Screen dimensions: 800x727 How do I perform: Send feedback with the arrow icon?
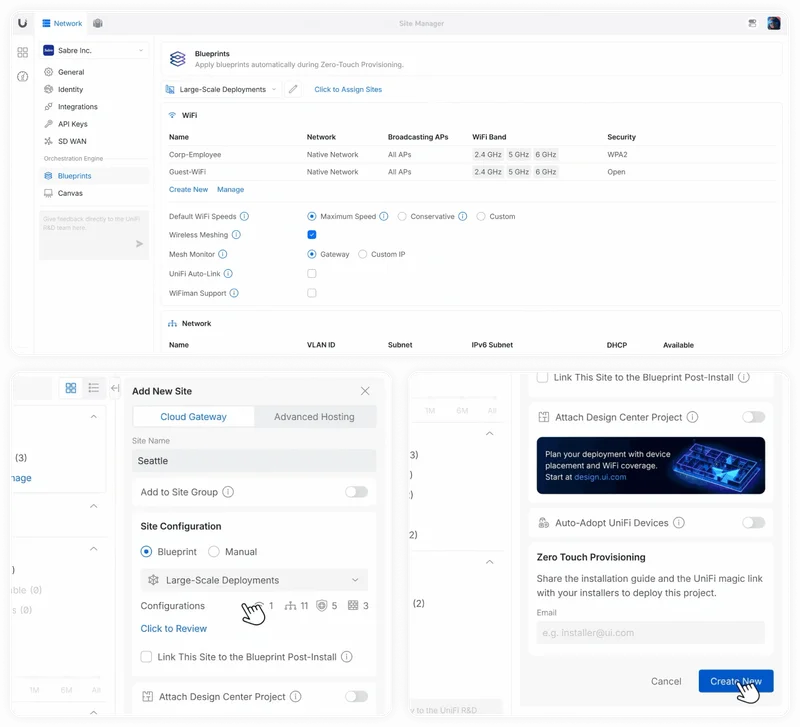point(139,244)
